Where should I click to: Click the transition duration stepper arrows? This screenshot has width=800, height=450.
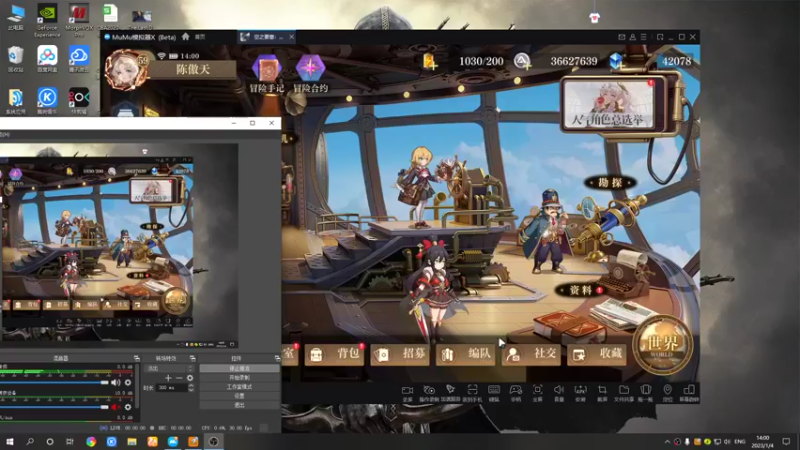[x=191, y=388]
